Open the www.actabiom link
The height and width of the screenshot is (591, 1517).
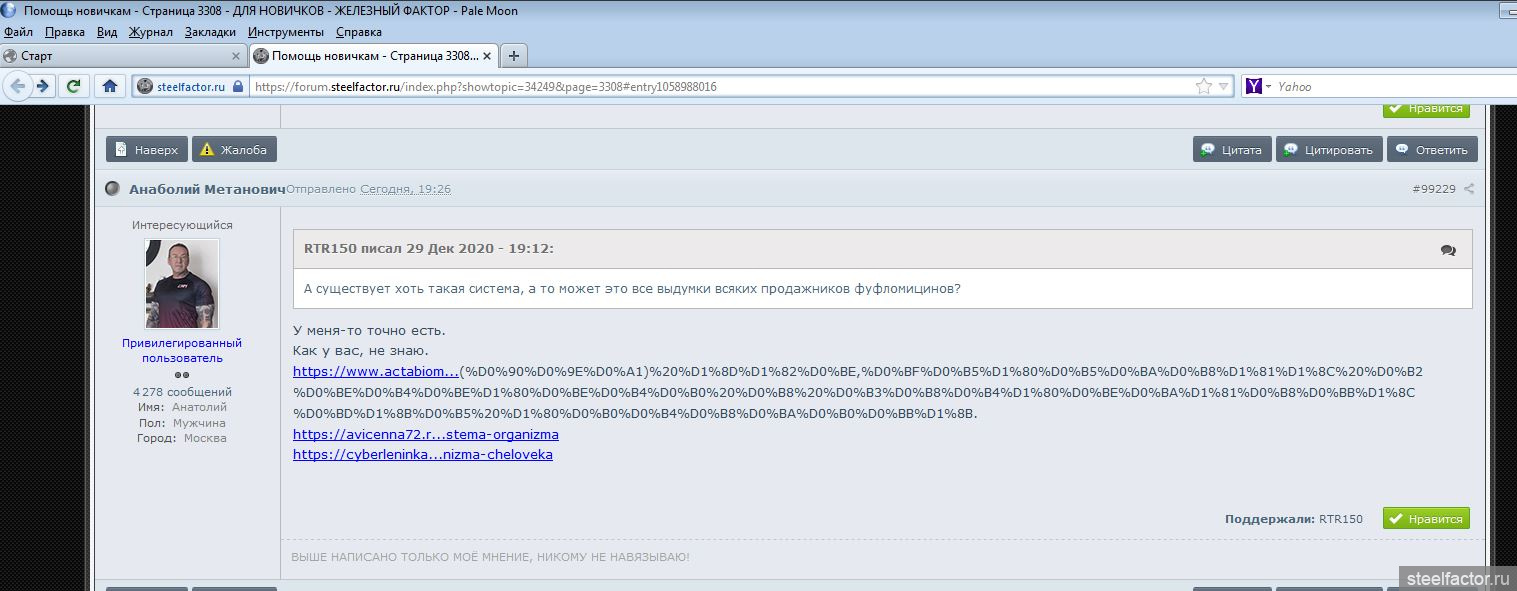click(x=376, y=372)
